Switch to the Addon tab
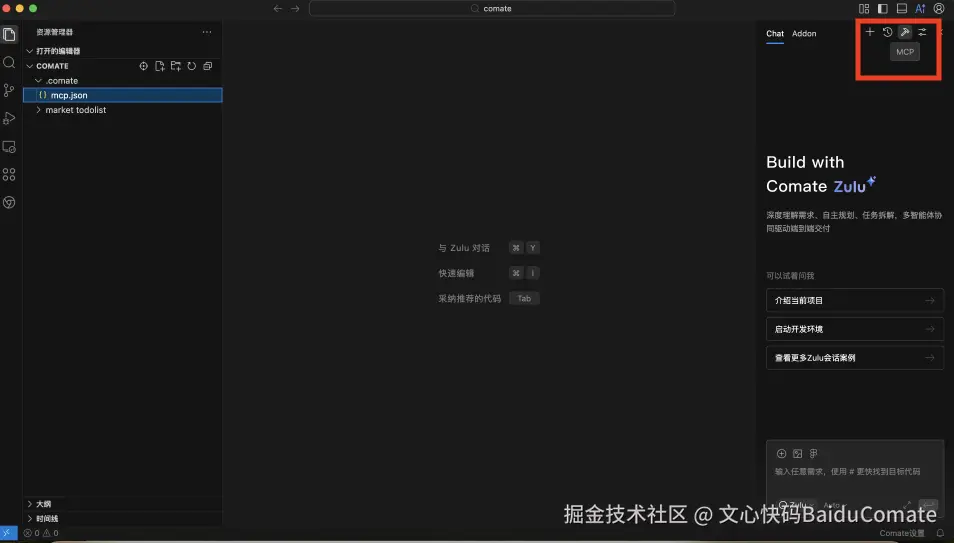This screenshot has width=954, height=543. [x=804, y=33]
